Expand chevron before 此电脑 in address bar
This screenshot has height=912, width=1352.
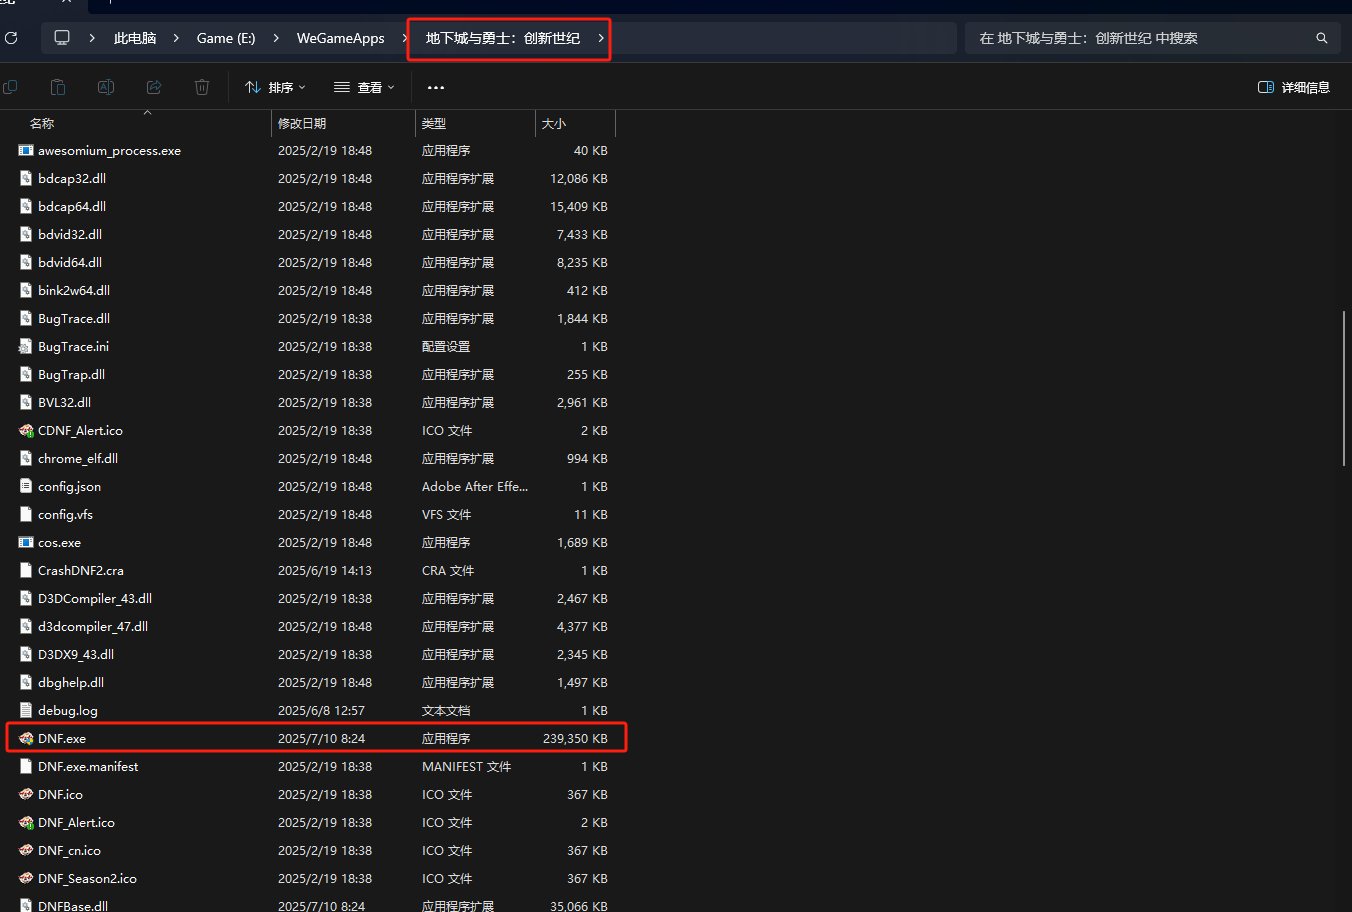[92, 38]
